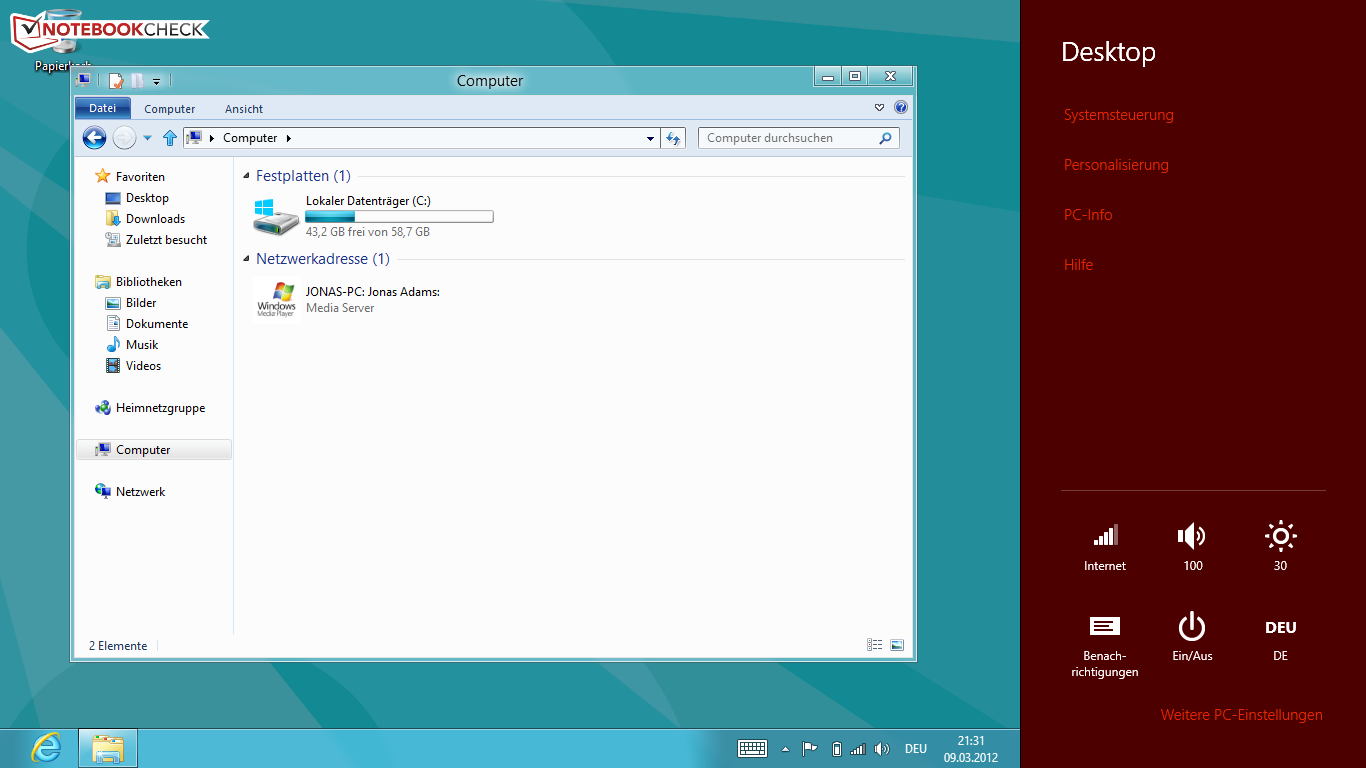Select Heimnetzgruppe in the navigation pane
Viewport: 1366px width, 768px height.
160,408
